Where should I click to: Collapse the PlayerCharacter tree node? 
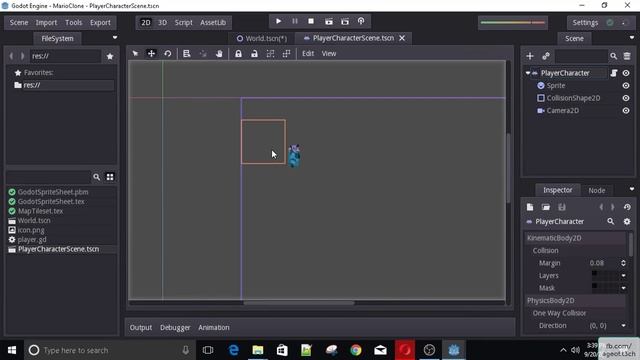click(x=528, y=73)
